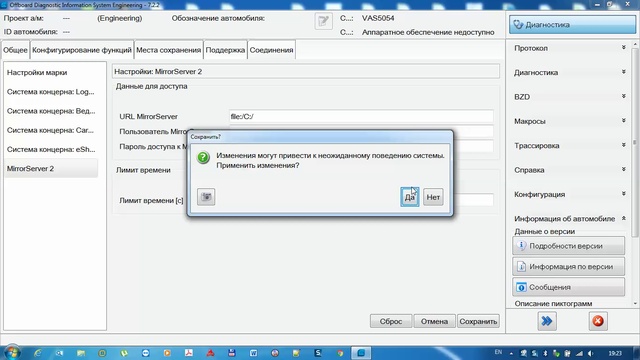Click the blue double-arrow forward icon

547,321
